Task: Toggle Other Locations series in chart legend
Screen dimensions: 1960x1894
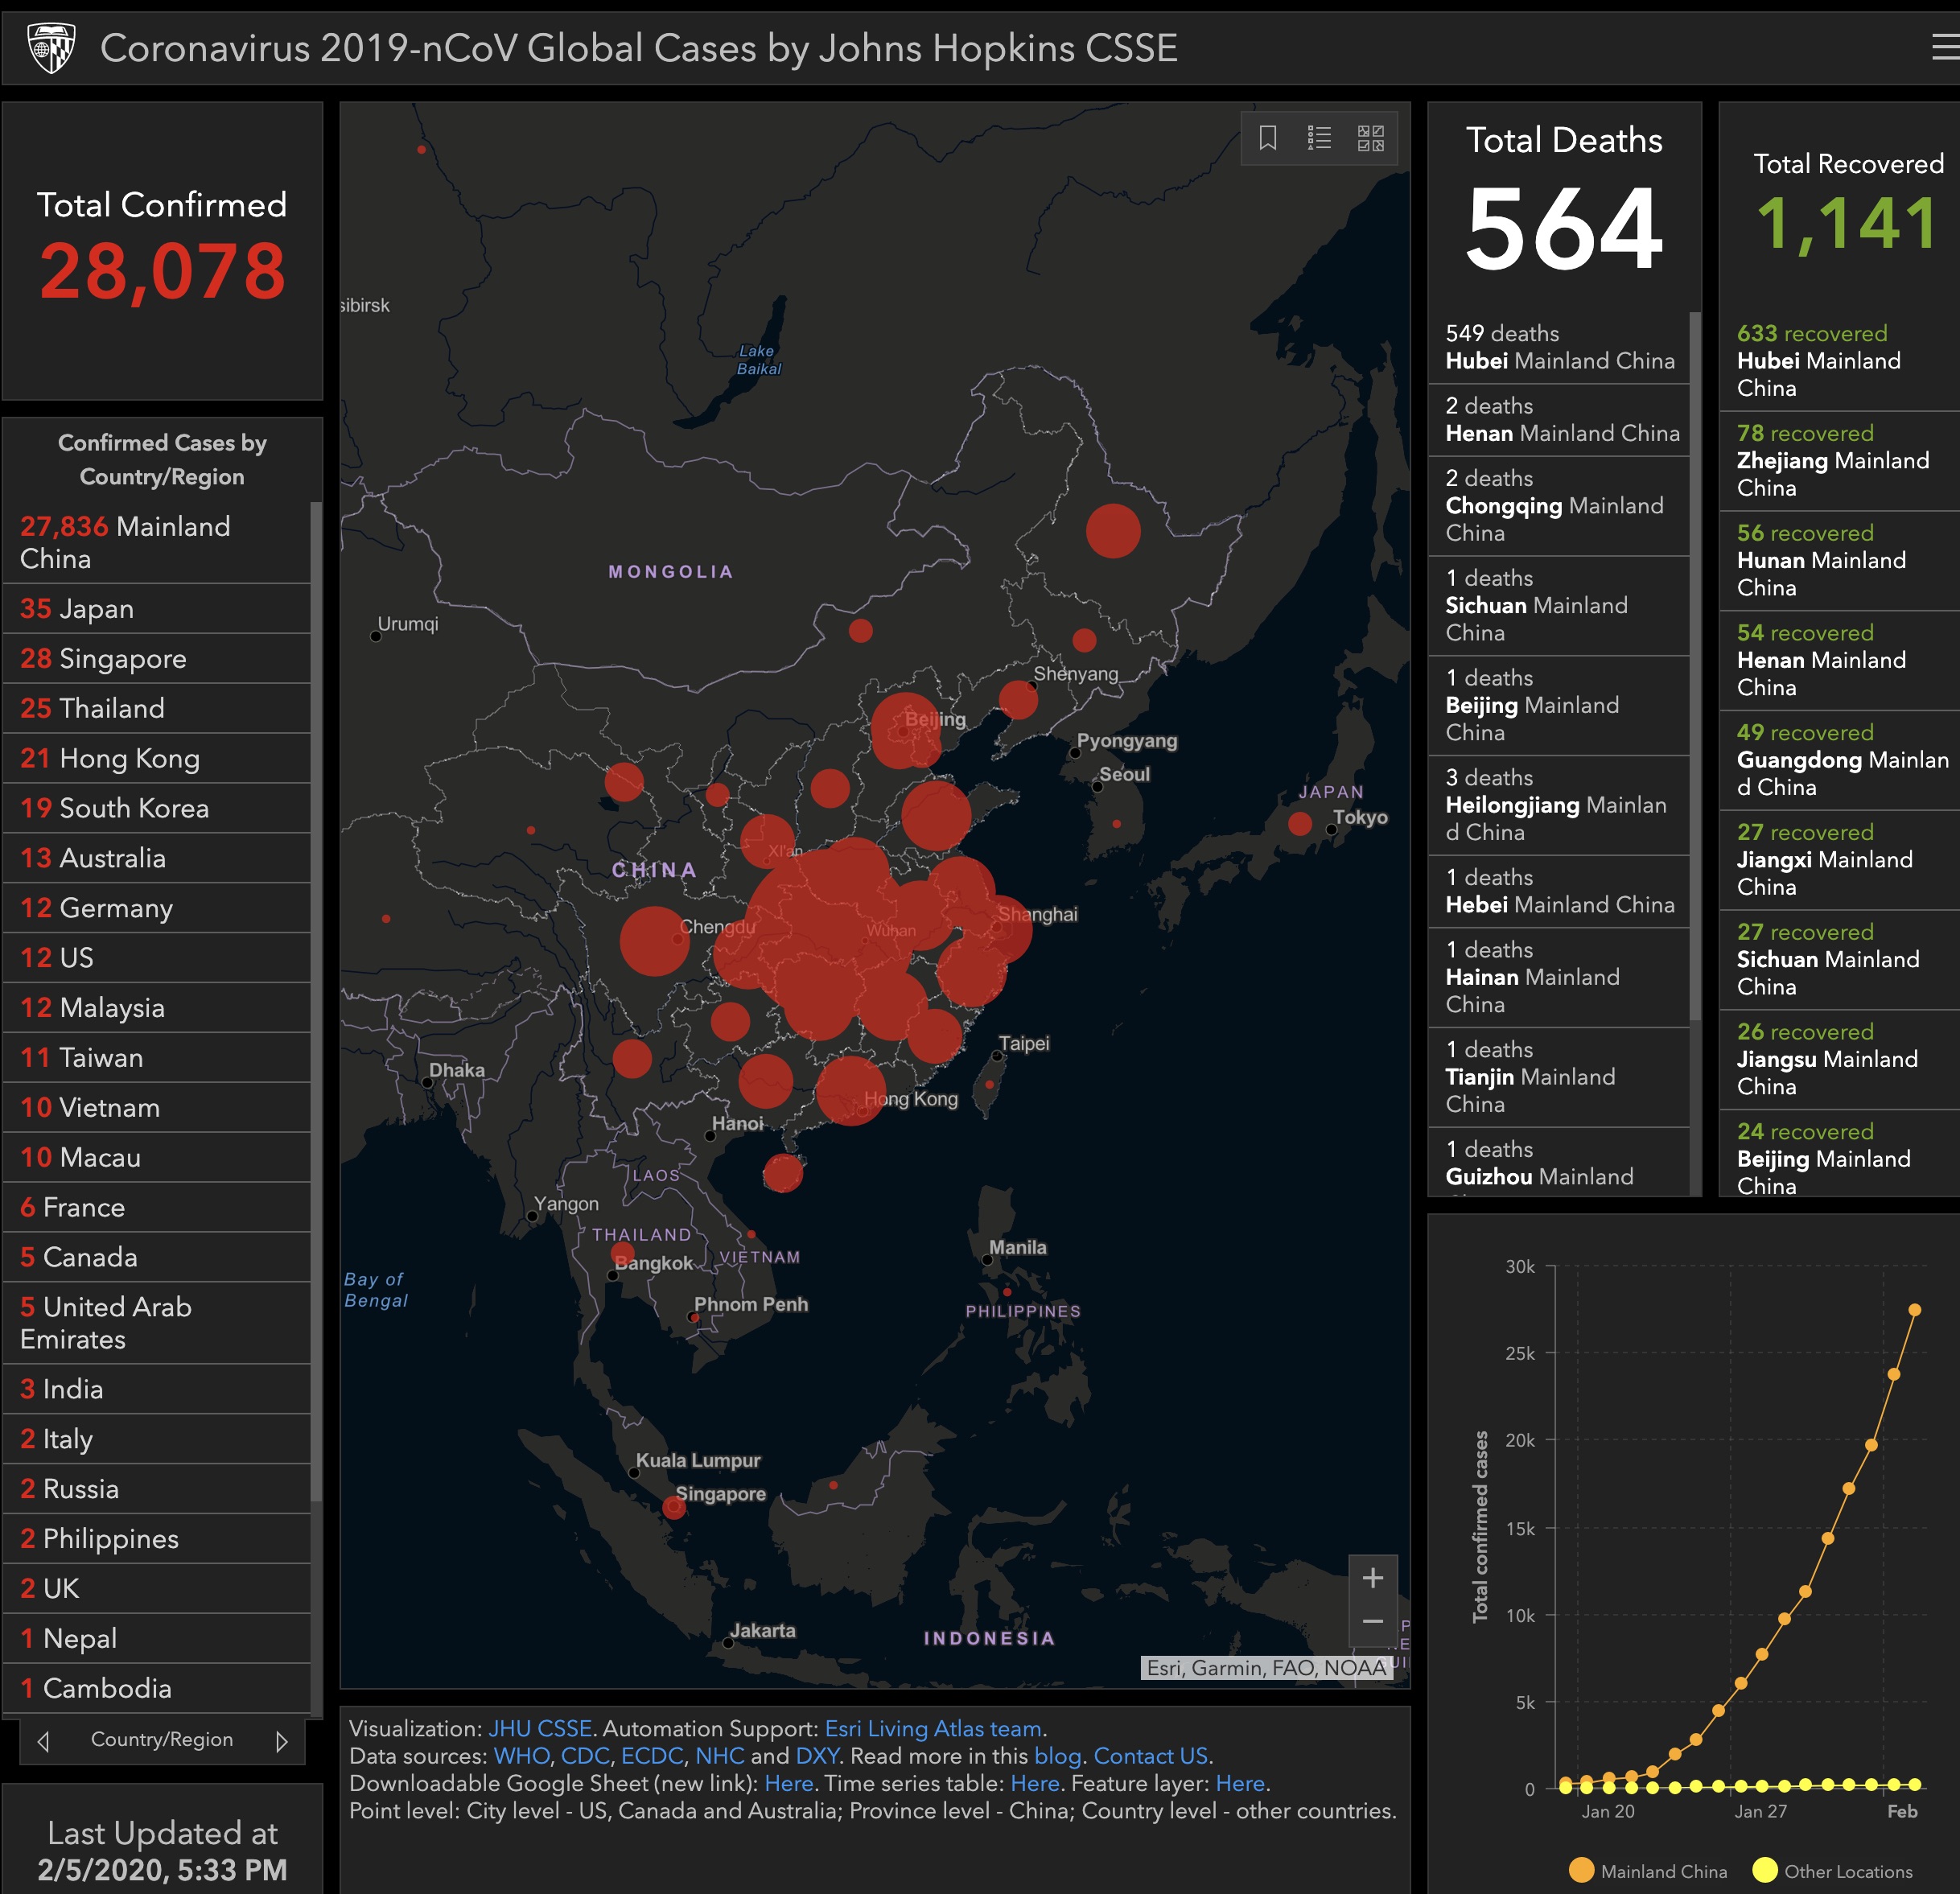Action: point(1832,1871)
